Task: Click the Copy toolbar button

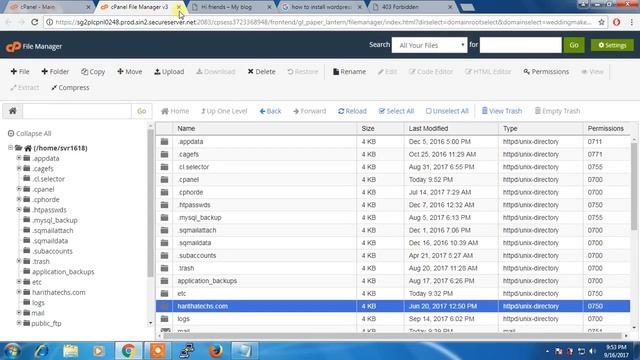Action: [x=93, y=71]
